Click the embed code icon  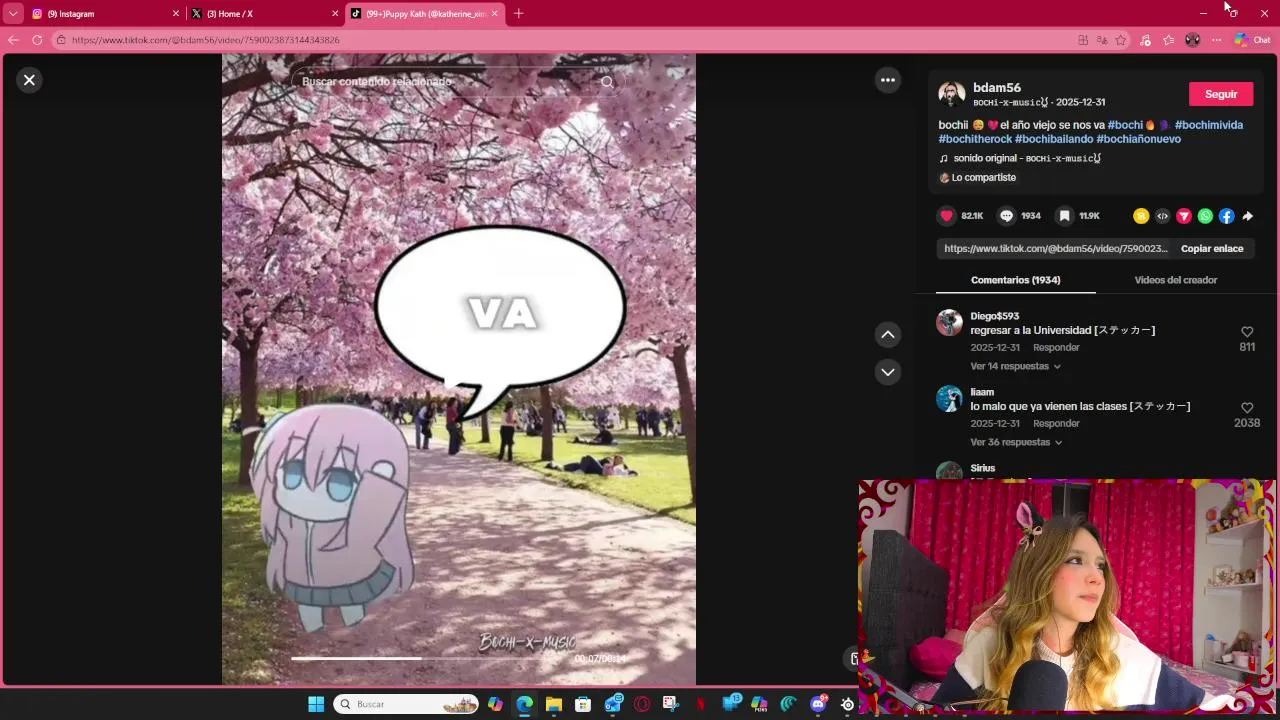tap(1162, 216)
